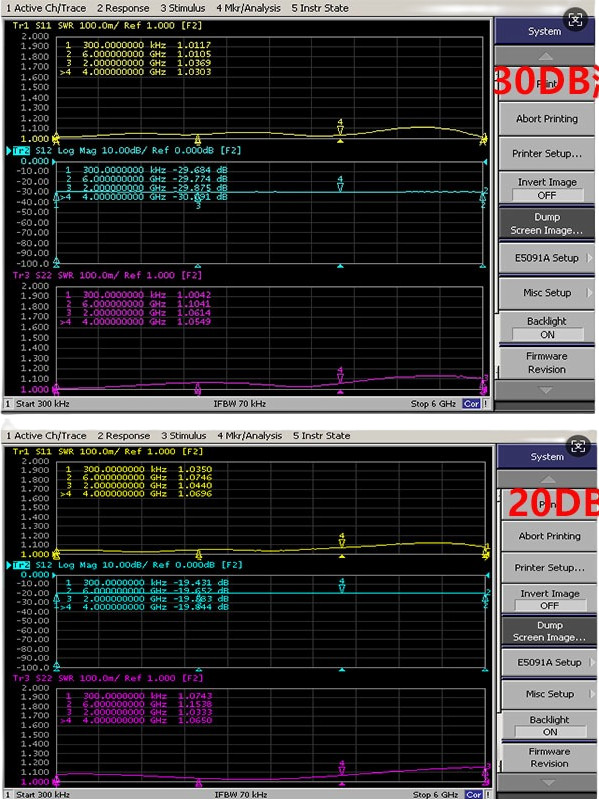Open the 3 Stimulus menu in the top window
The image size is (599, 800).
click(183, 8)
